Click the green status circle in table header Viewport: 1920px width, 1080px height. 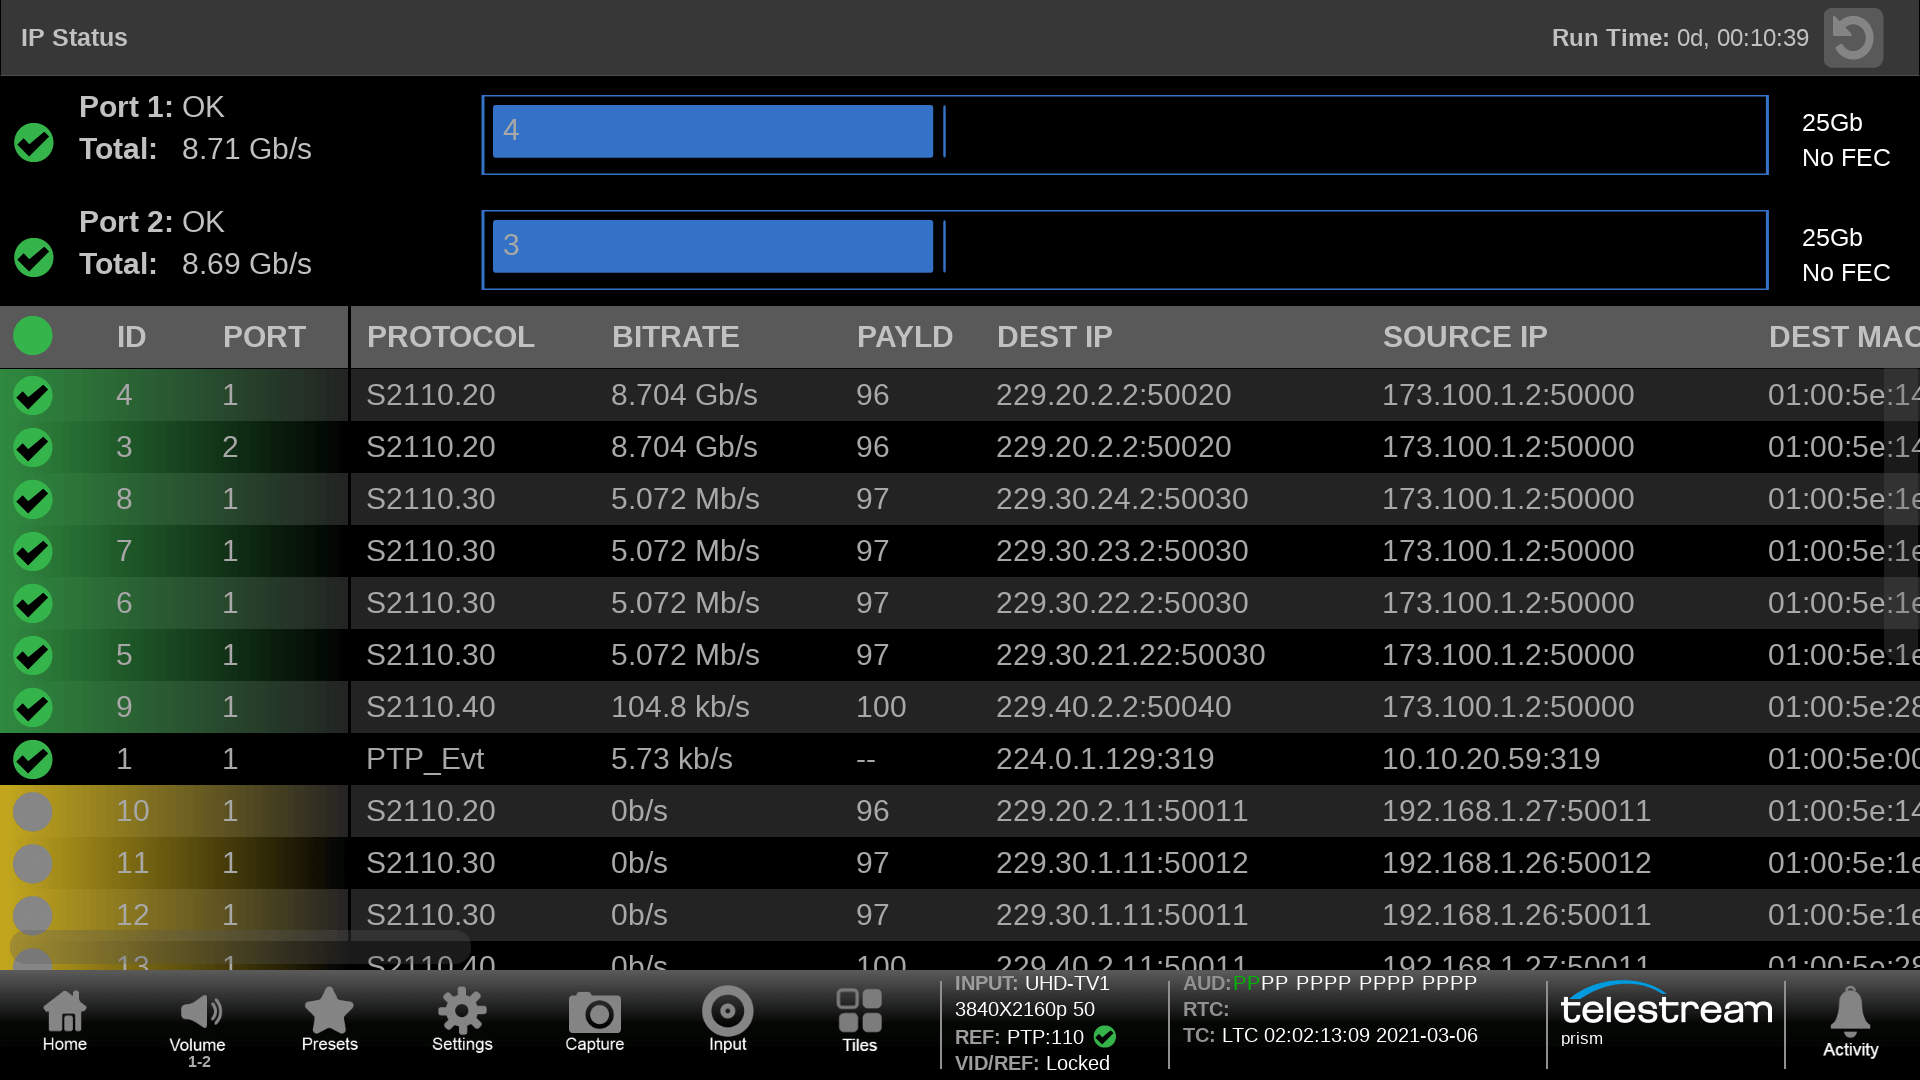click(x=33, y=336)
